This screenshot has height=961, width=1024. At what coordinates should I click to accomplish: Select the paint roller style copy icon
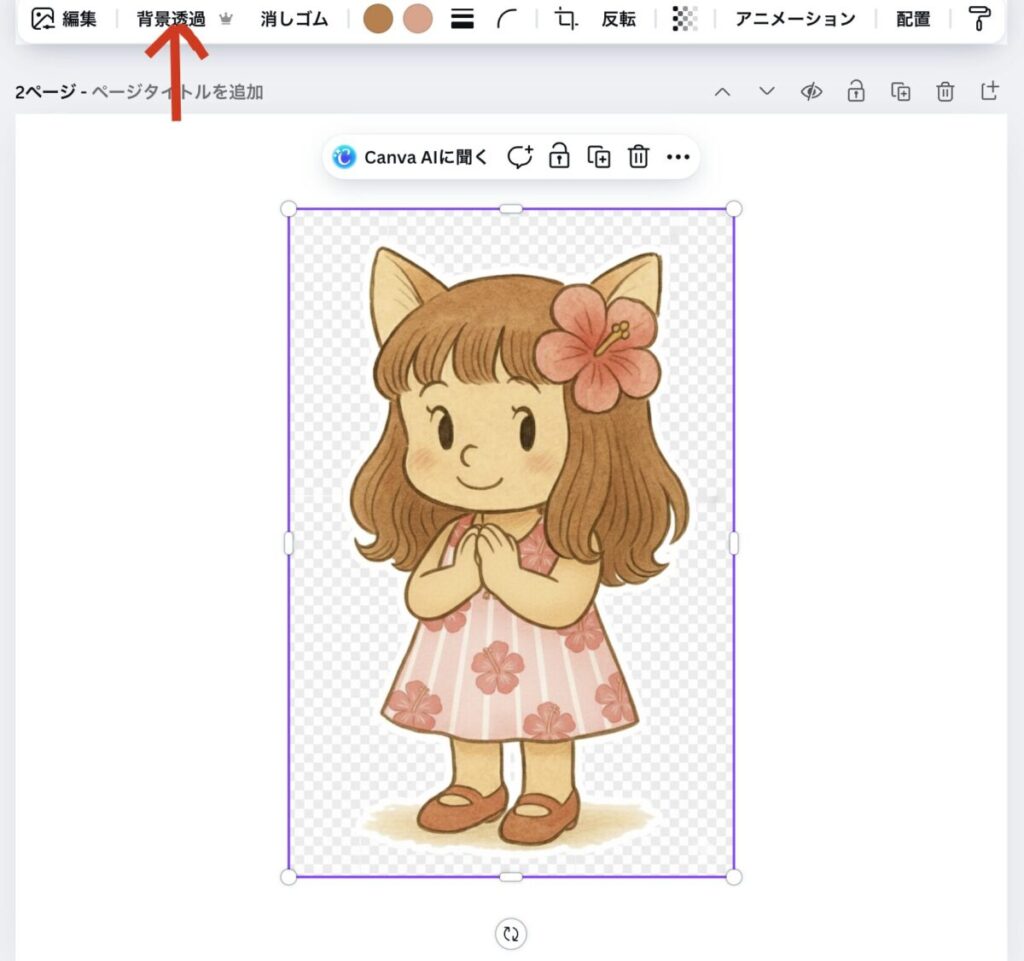979,18
